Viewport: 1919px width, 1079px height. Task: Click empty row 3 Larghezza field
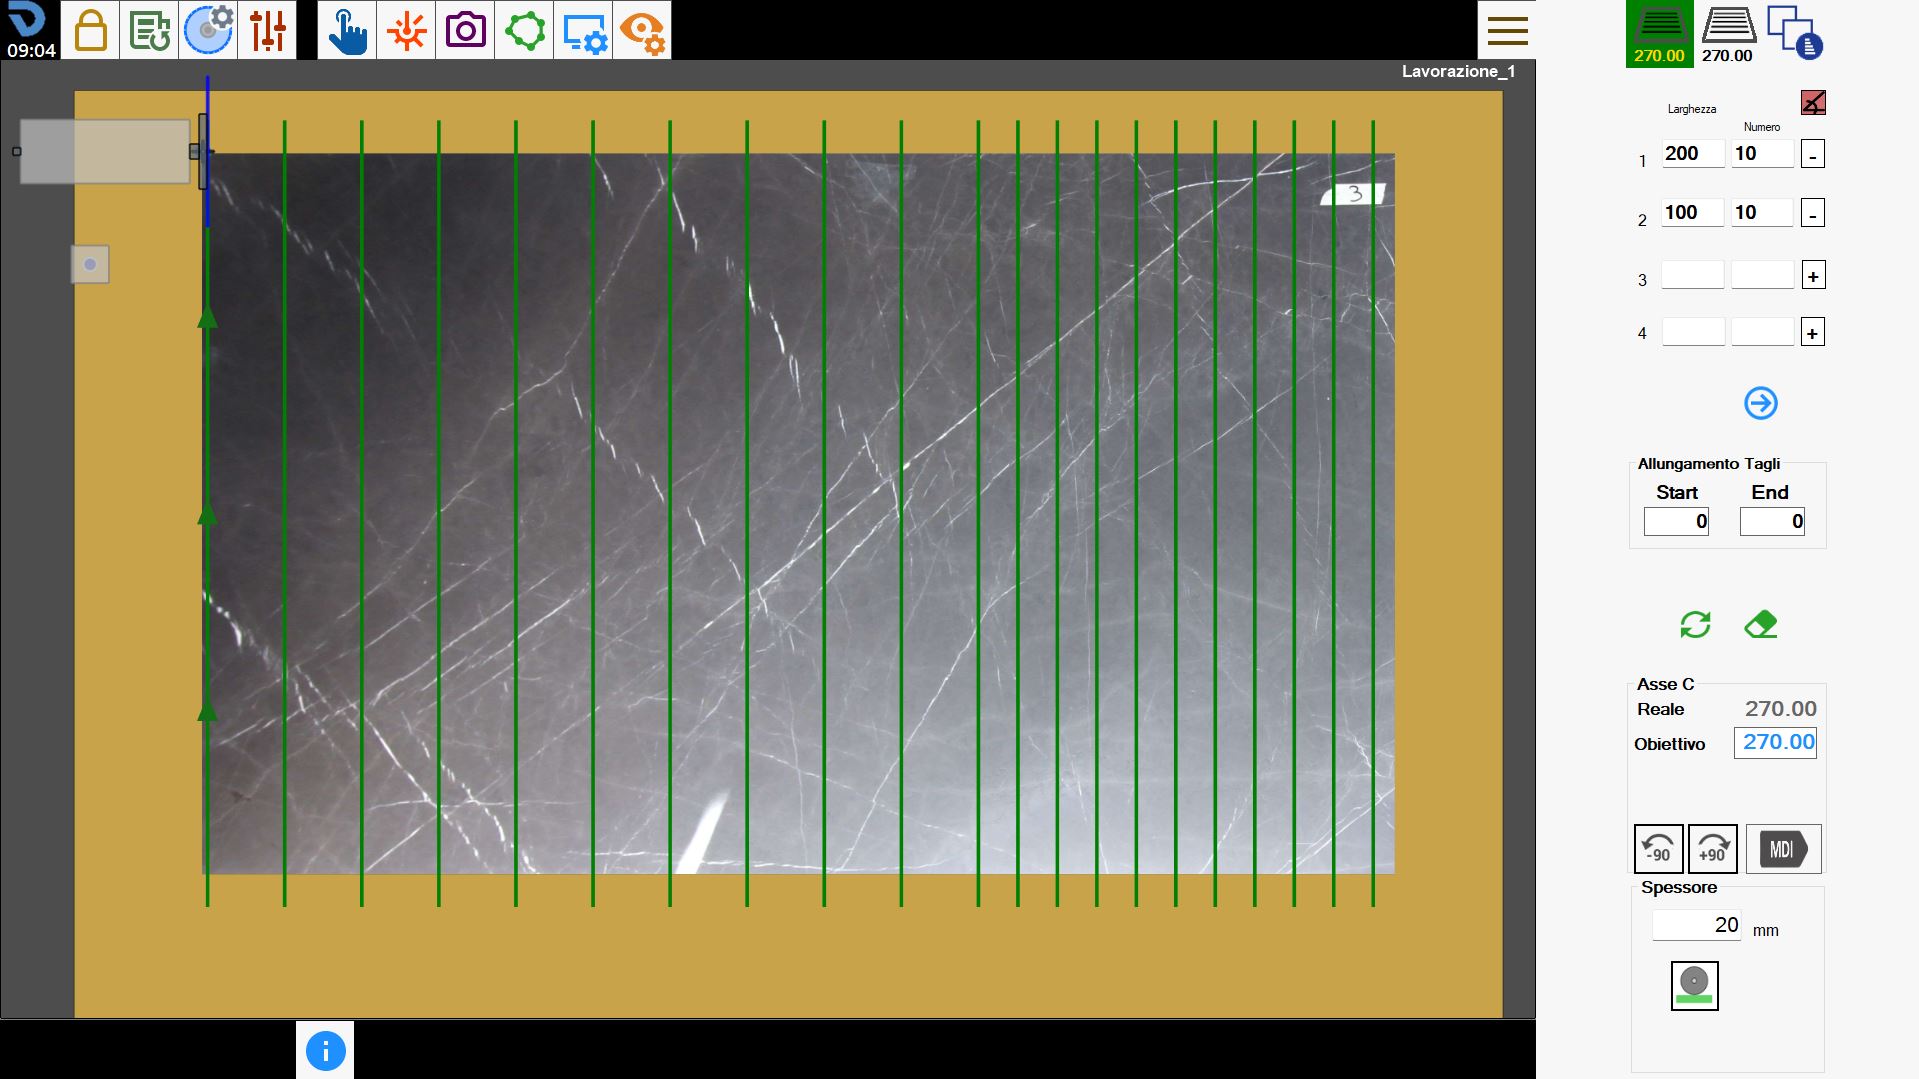[x=1693, y=275]
